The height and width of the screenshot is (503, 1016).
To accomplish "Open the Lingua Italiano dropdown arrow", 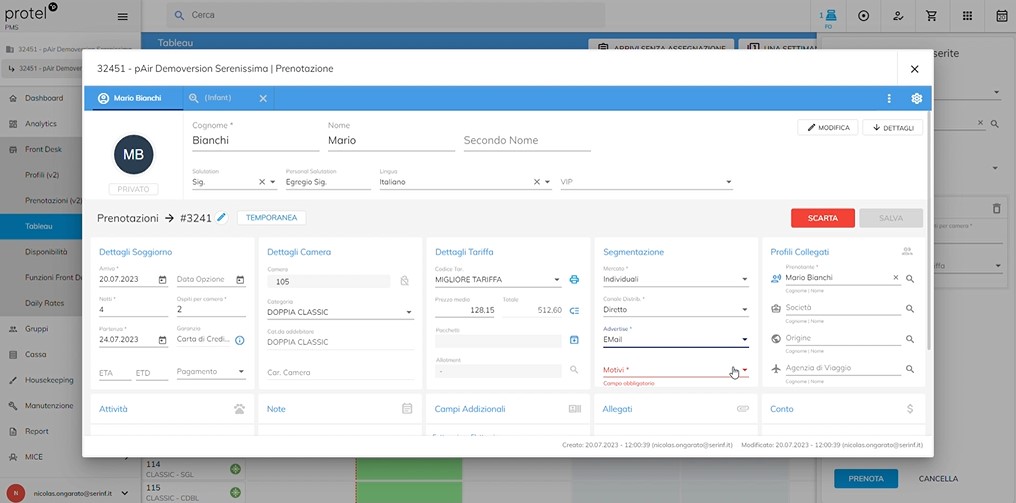I will click(548, 182).
